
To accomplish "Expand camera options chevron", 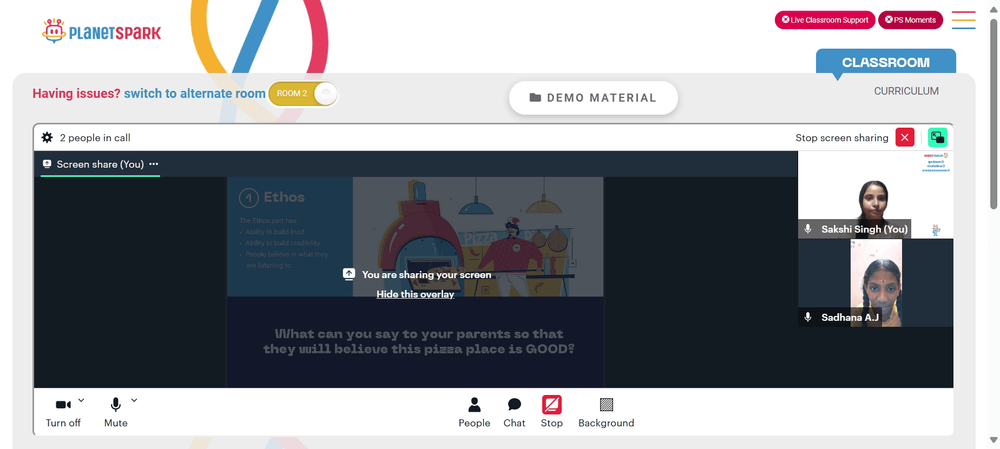I will click(81, 400).
